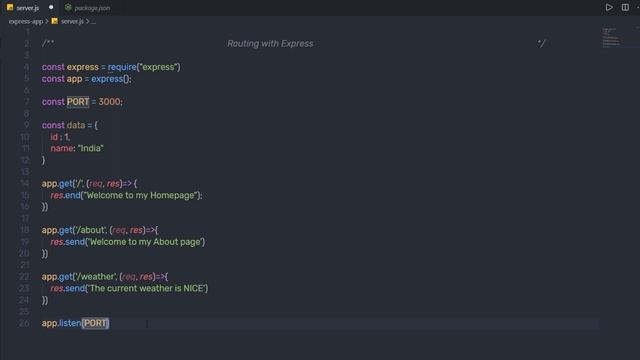
Task: Select the PORT constant declaration
Action: pyautogui.click(x=78, y=102)
